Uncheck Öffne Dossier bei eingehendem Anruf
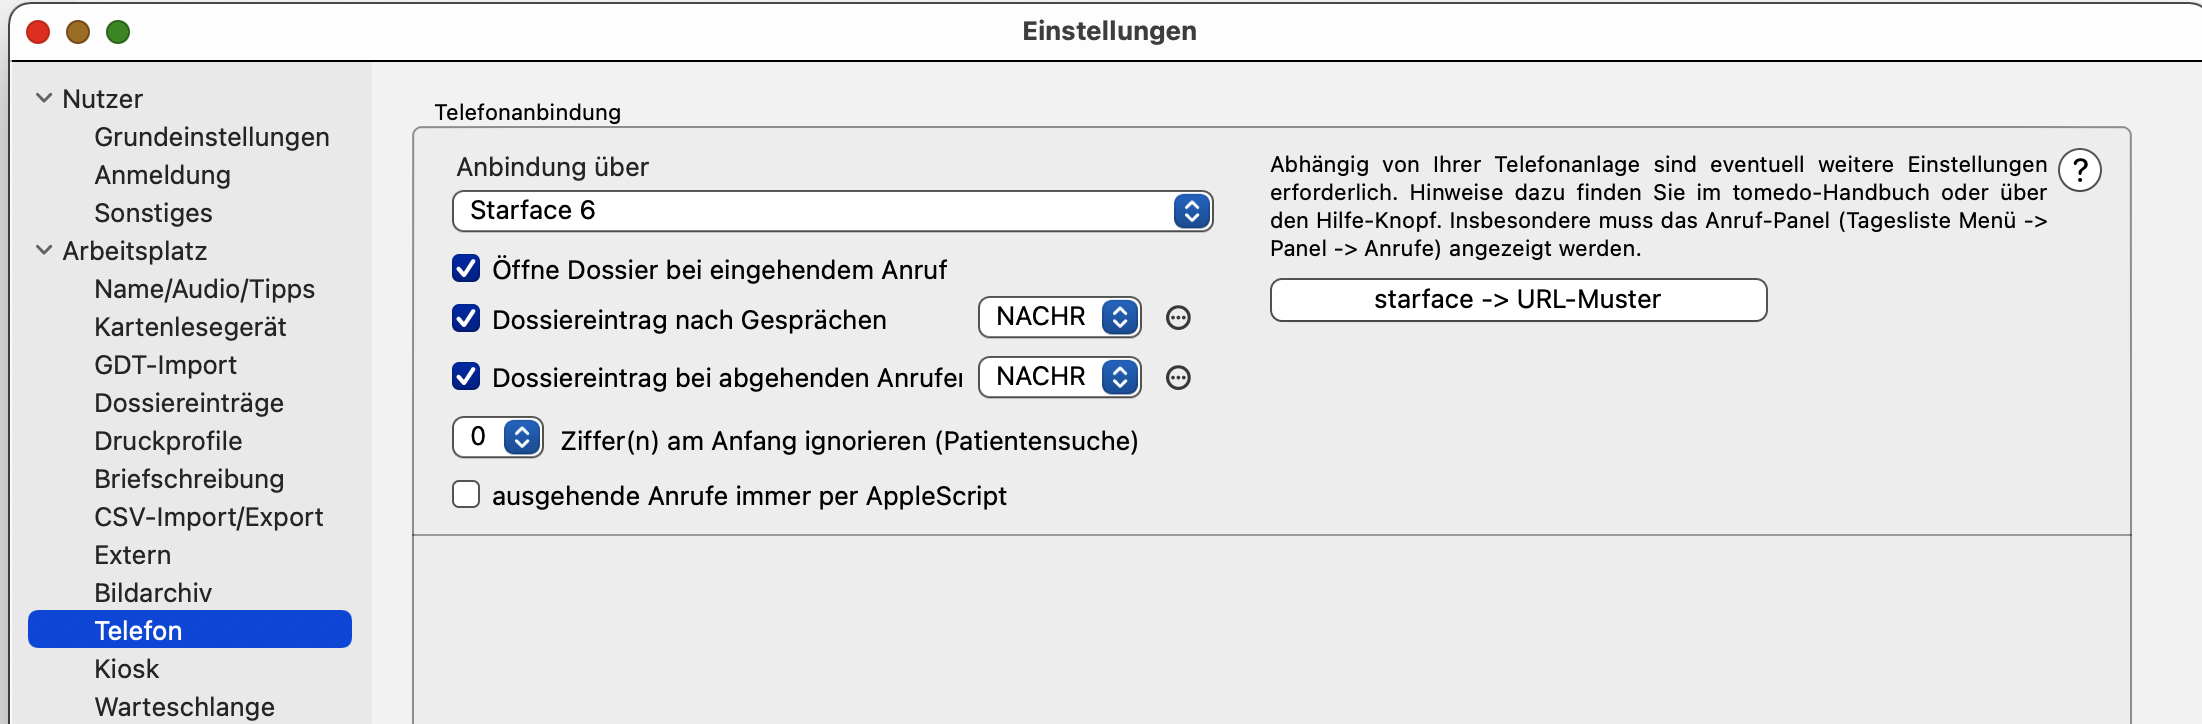Image resolution: width=2202 pixels, height=724 pixels. tap(466, 268)
